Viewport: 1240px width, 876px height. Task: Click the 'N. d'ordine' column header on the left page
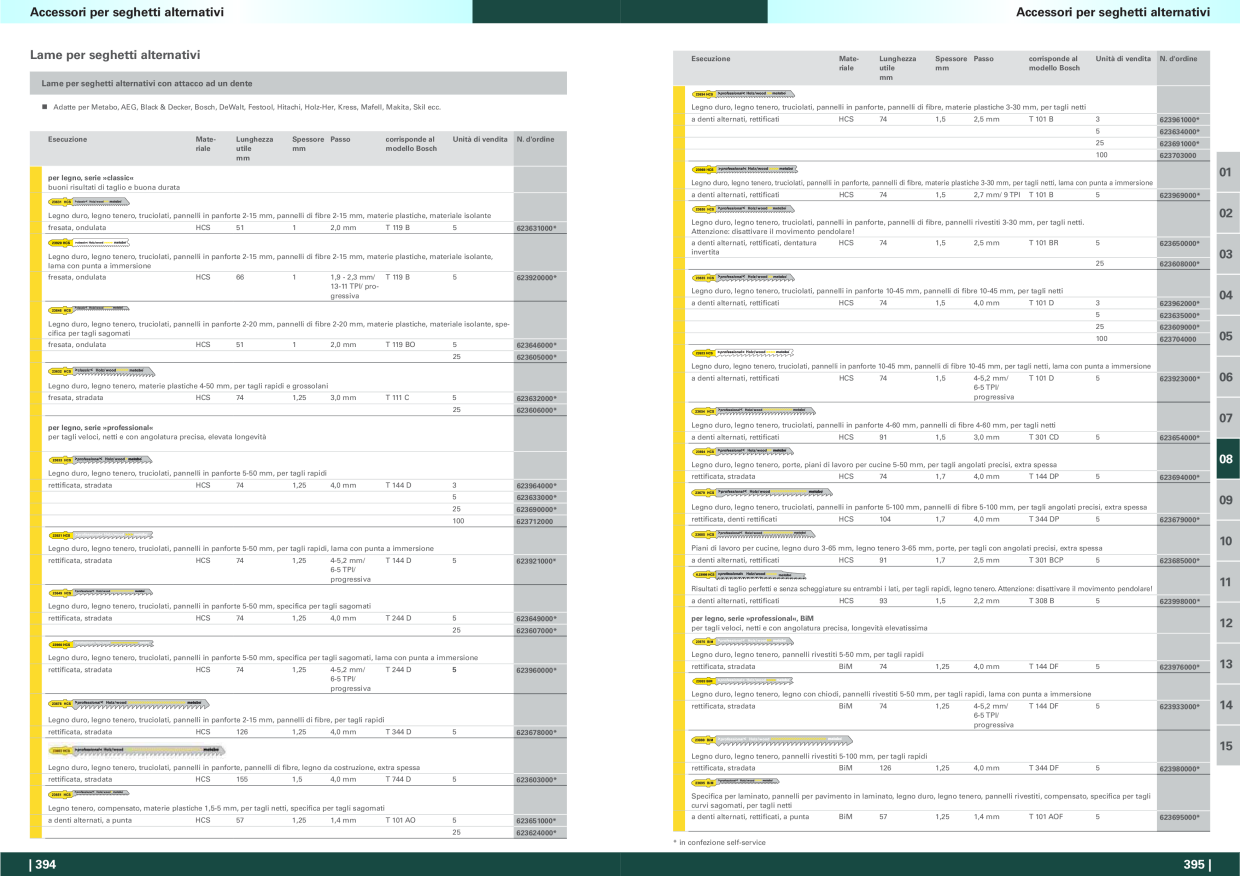(536, 140)
